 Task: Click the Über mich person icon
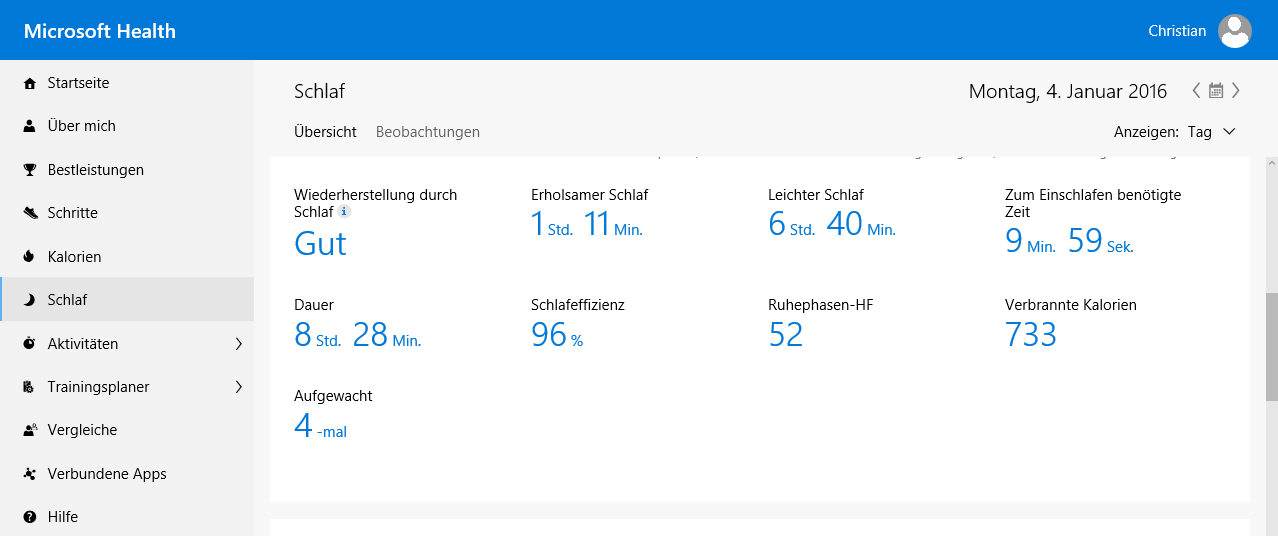click(x=29, y=126)
